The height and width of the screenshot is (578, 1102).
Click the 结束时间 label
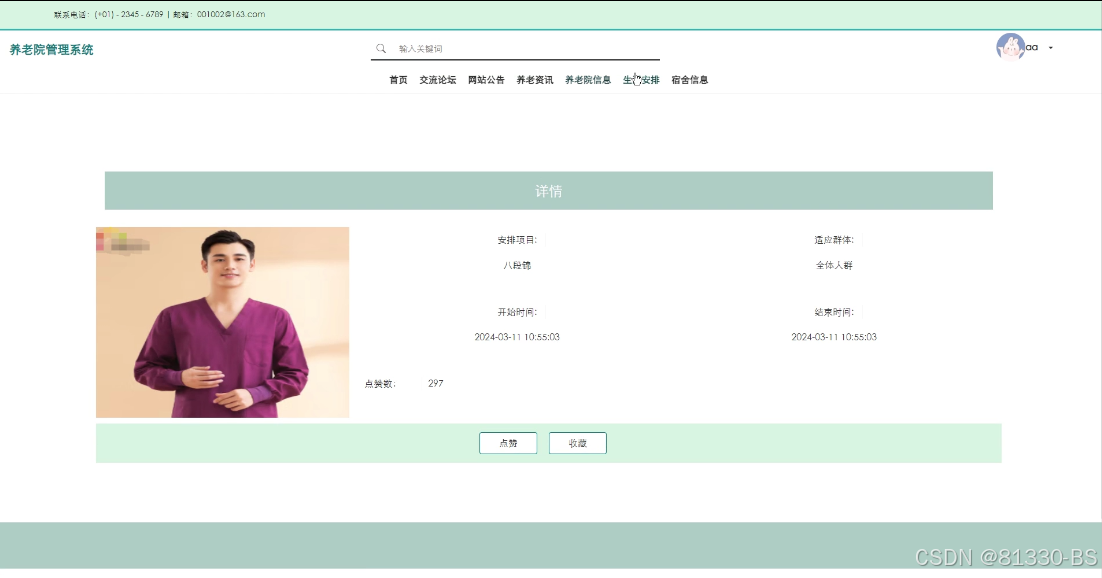coord(834,312)
